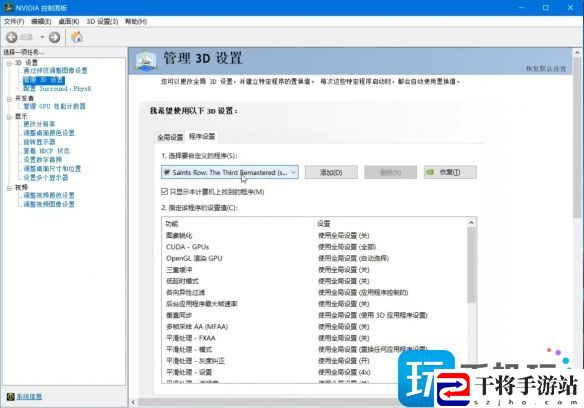This screenshot has height=408, width=584.
Task: Collapse the 显示 tree node
Action: point(9,117)
